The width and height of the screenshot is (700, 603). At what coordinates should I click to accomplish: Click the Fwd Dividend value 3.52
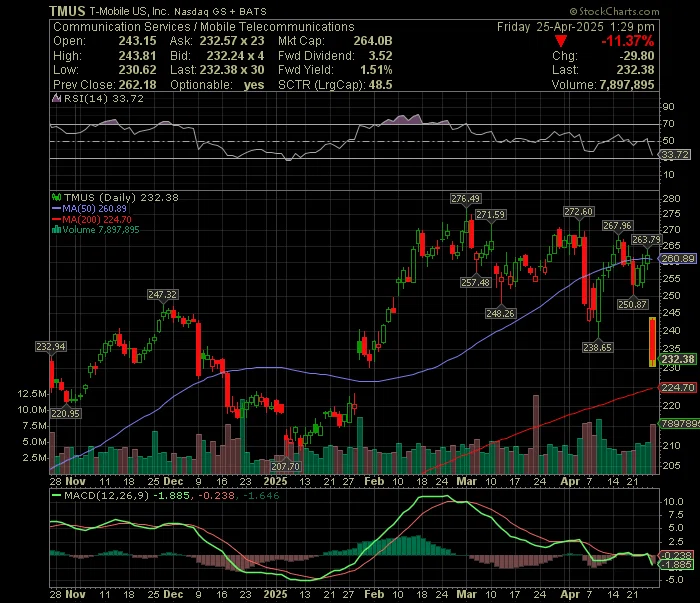(380, 56)
